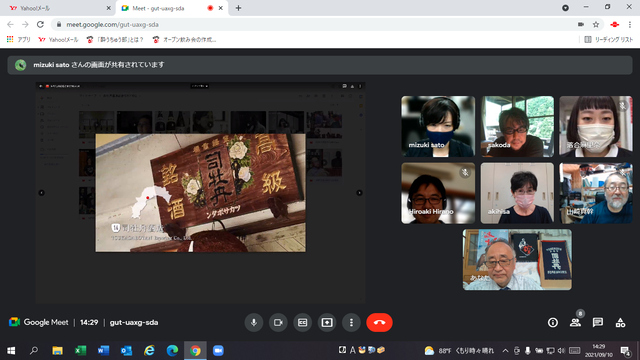Mute the microphone in Meet controls
640x360 pixels.
(x=253, y=322)
